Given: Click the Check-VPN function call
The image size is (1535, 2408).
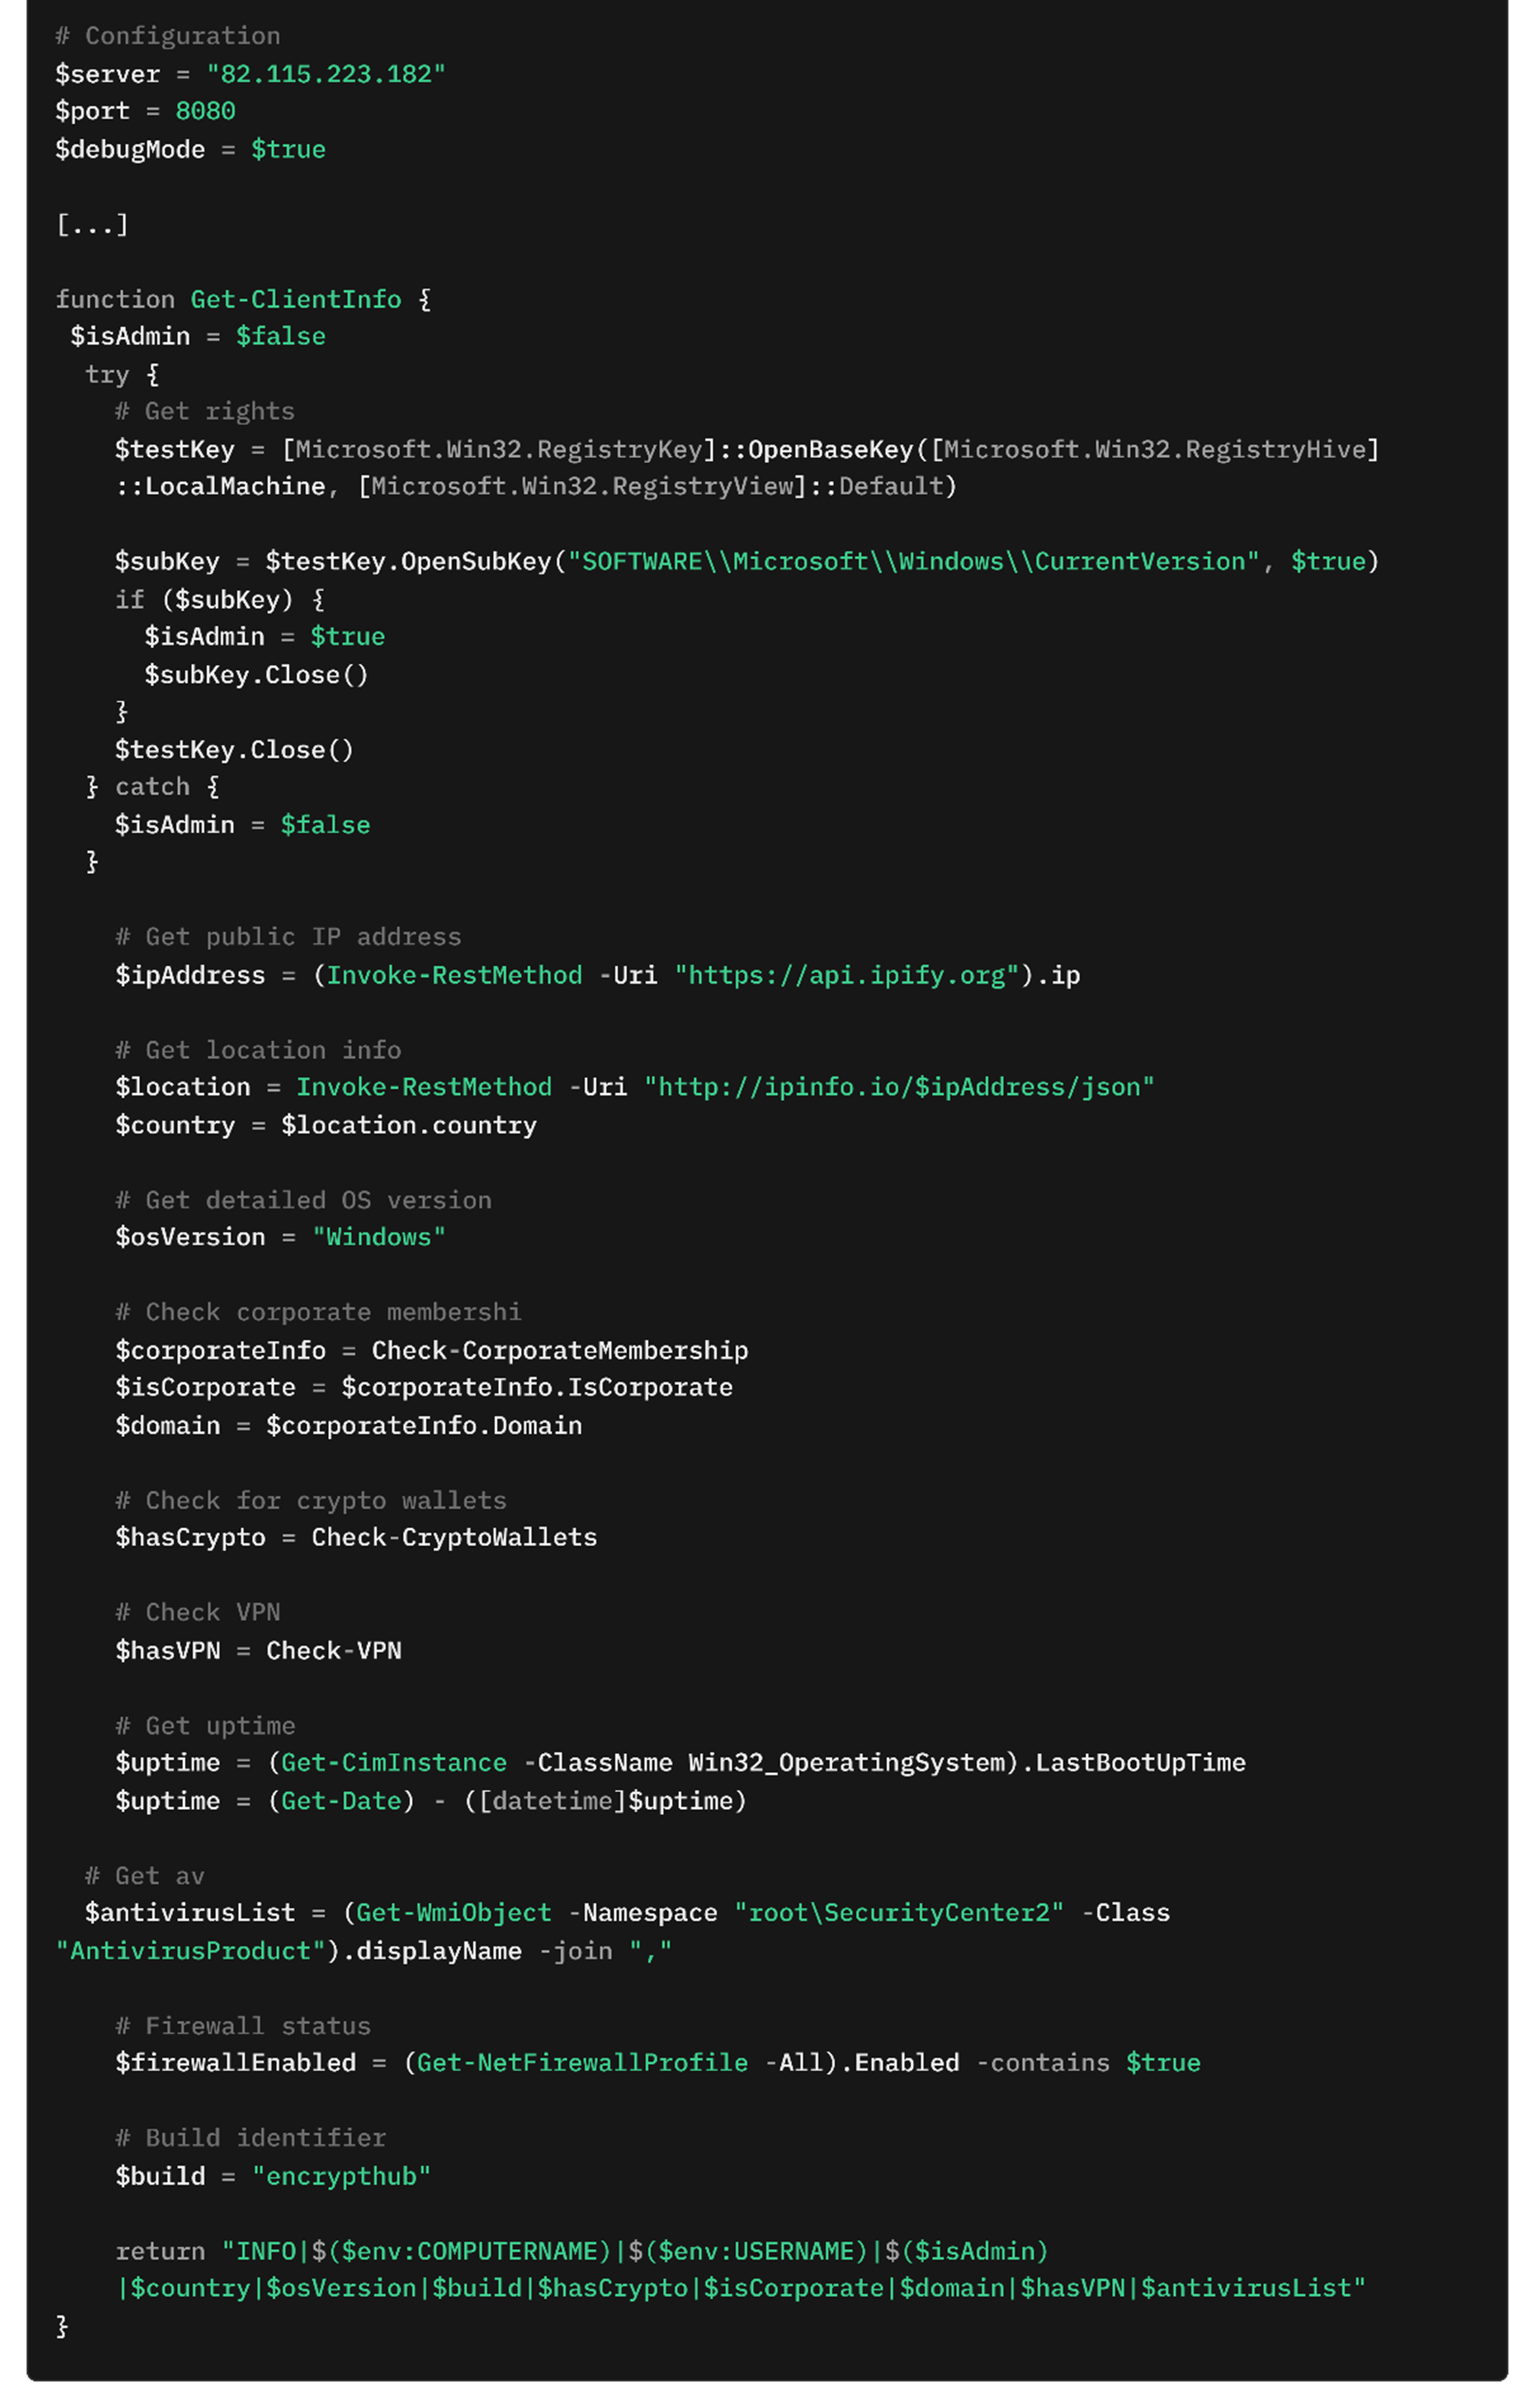Looking at the screenshot, I should point(333,1650).
